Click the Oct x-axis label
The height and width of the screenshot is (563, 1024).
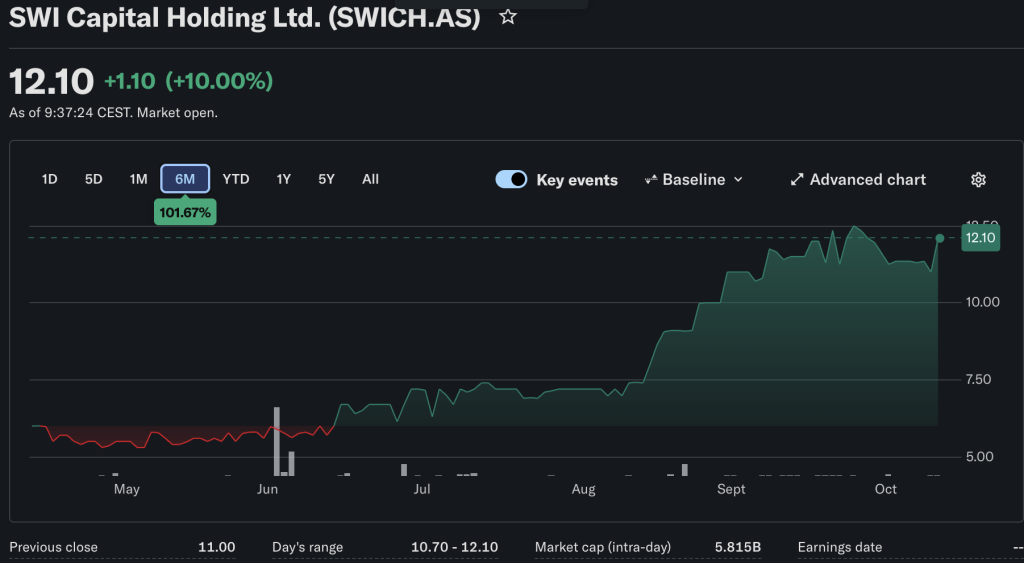(886, 489)
